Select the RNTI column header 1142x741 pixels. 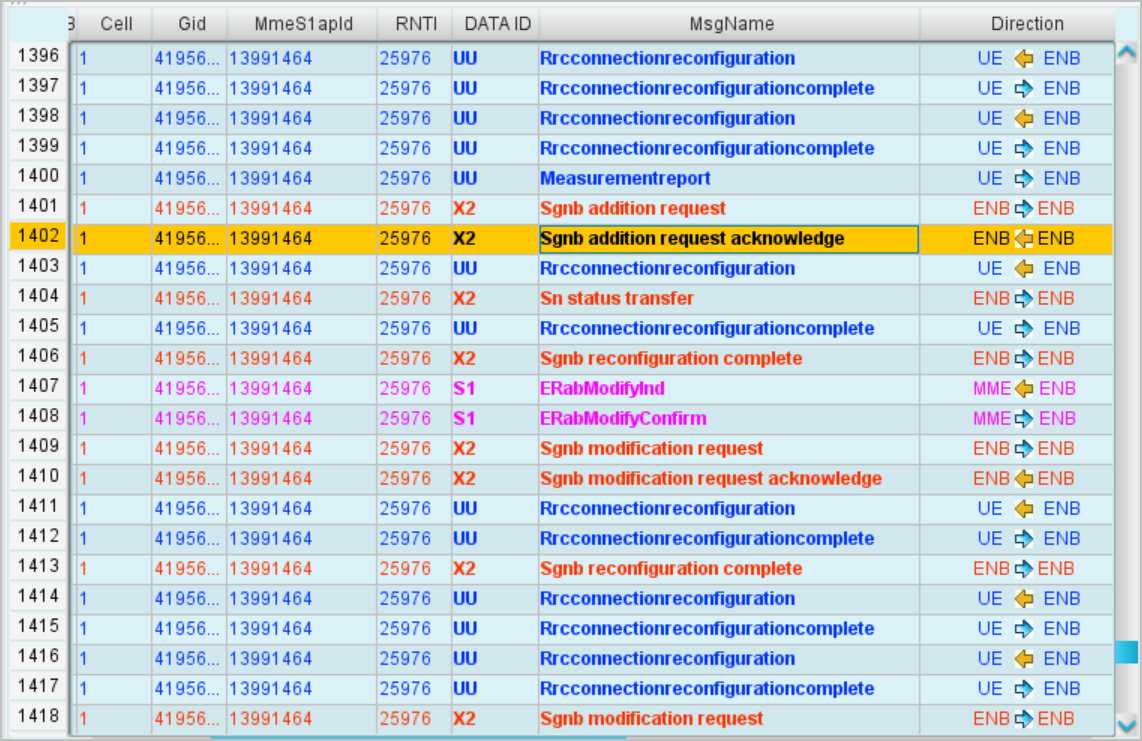tap(413, 24)
